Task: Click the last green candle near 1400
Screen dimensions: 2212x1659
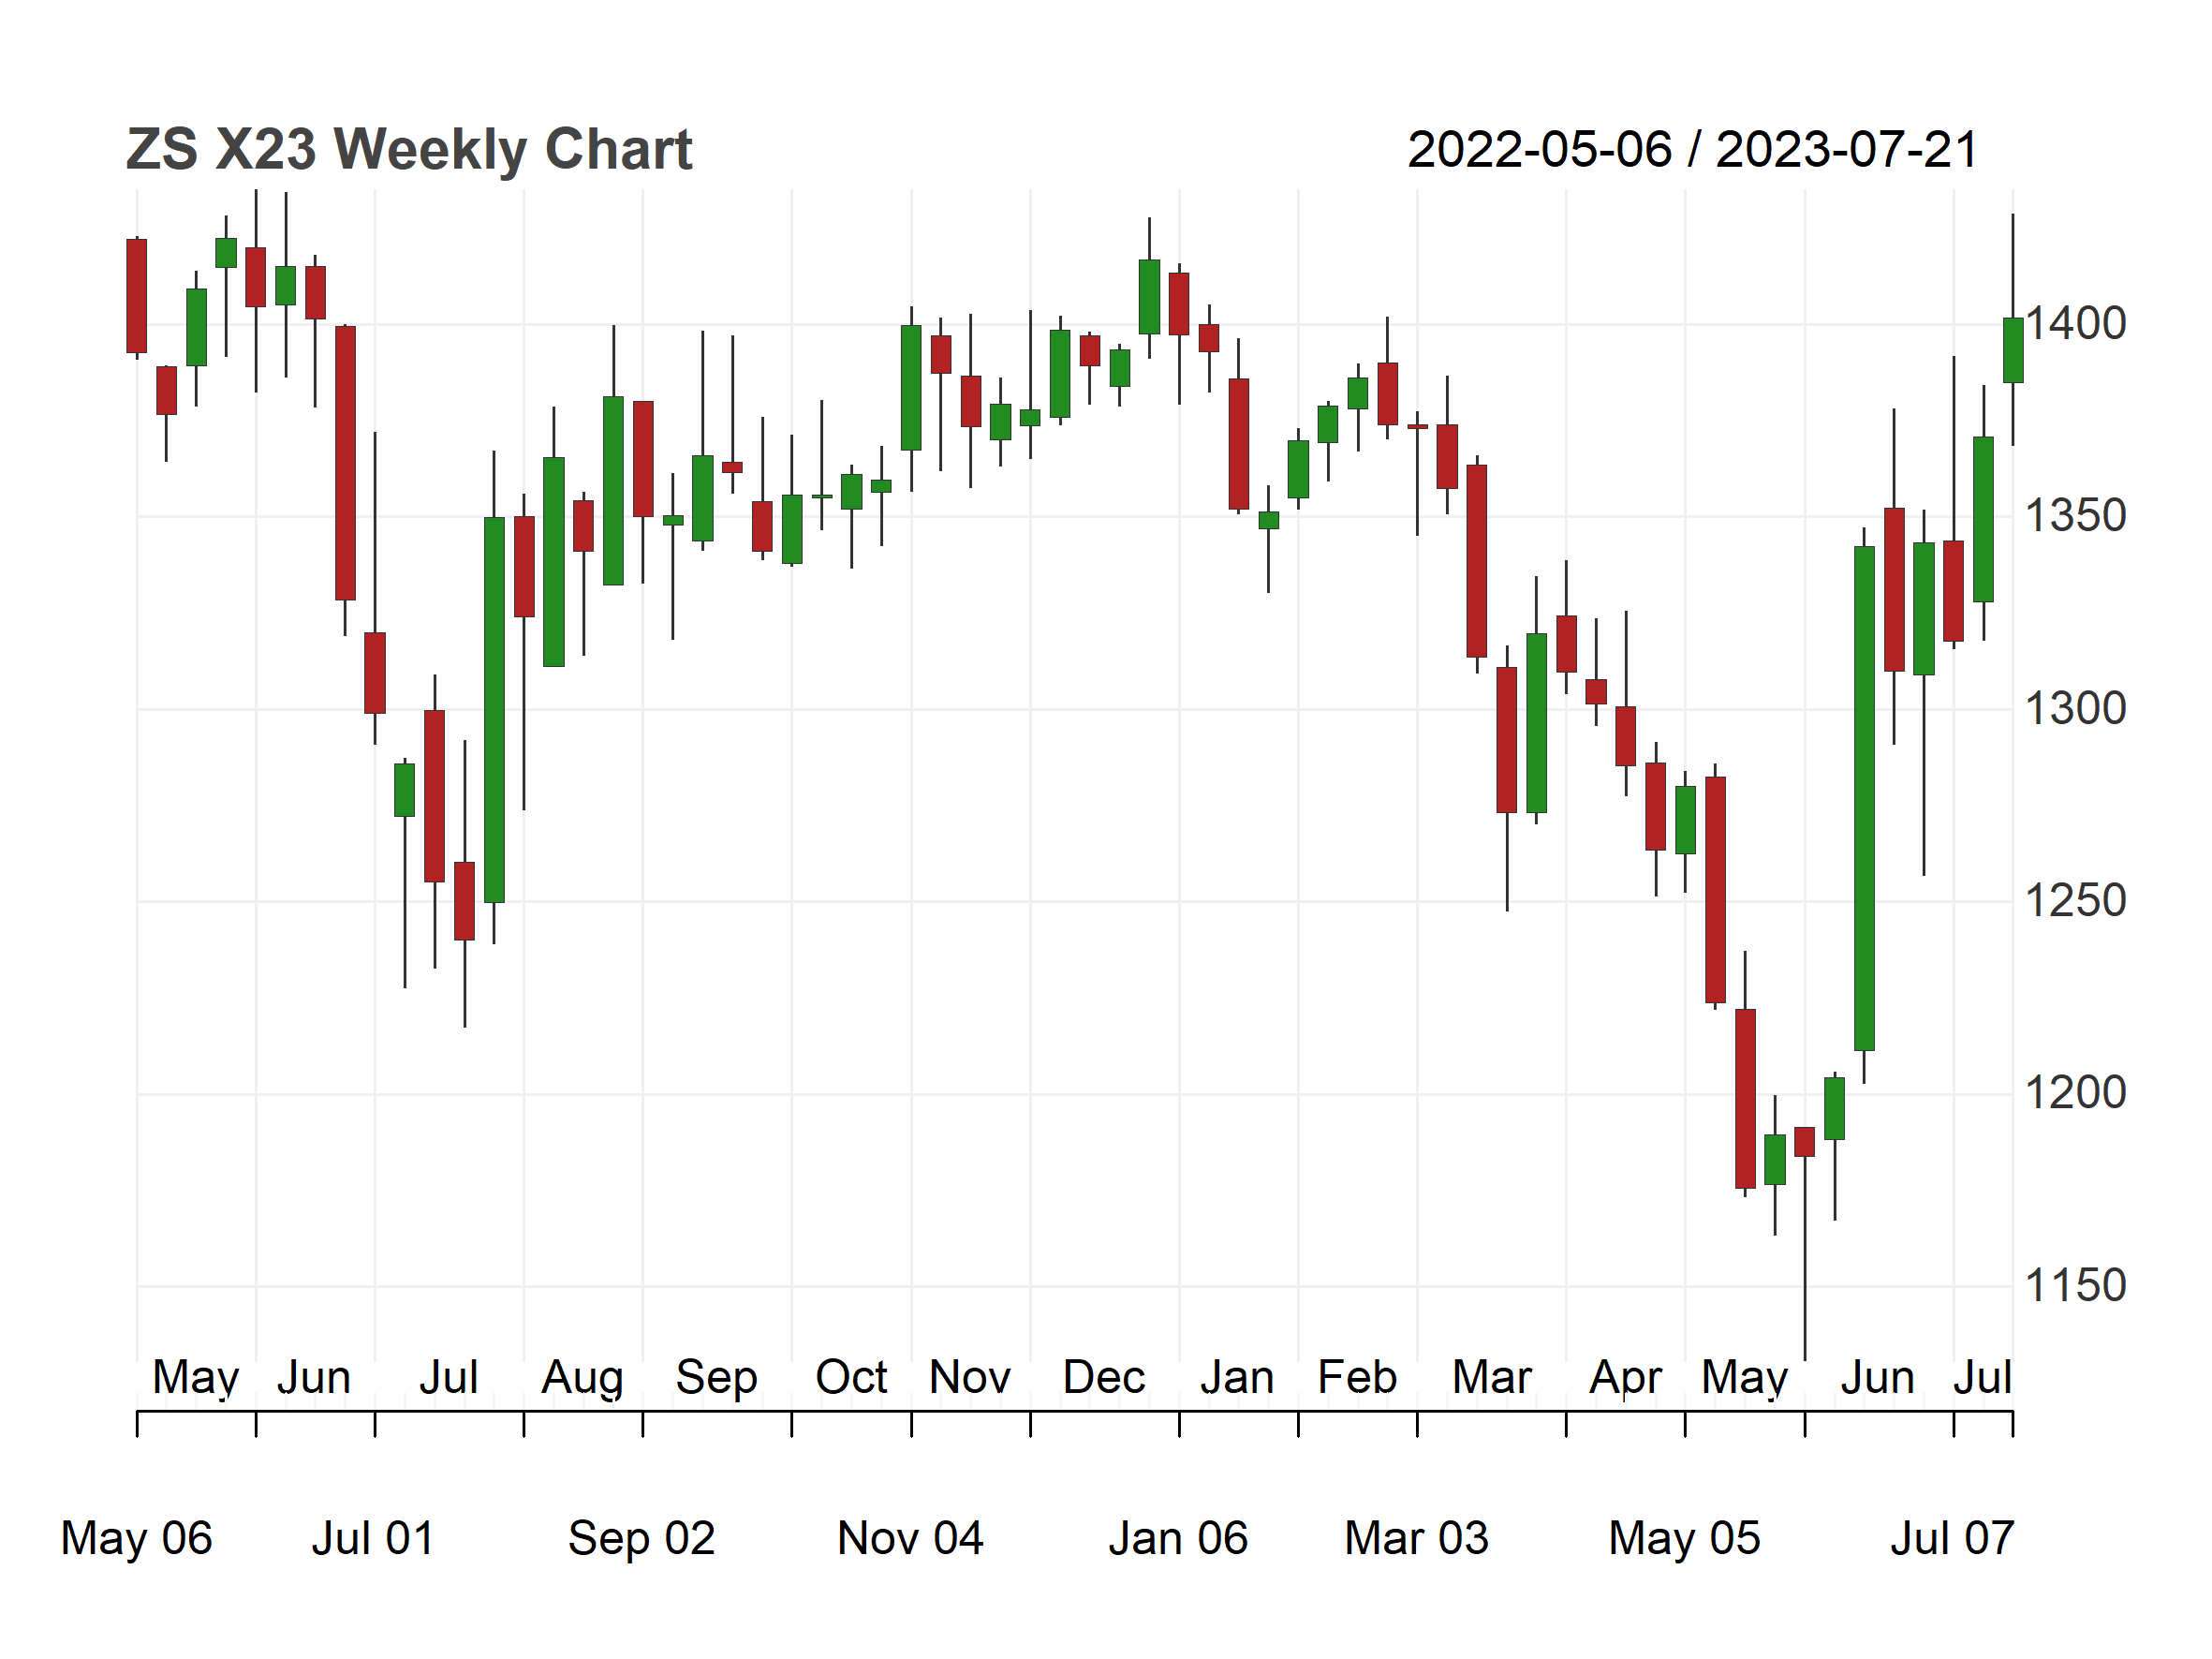Action: point(2013,350)
